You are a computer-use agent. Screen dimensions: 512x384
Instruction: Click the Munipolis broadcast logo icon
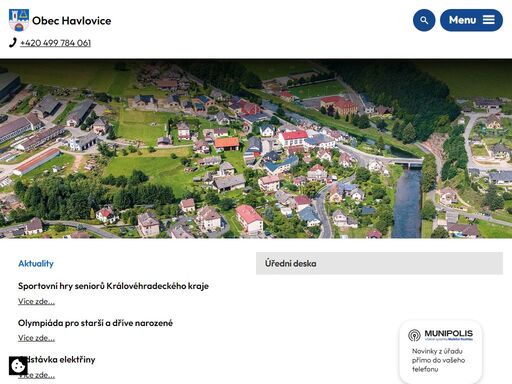click(414, 335)
